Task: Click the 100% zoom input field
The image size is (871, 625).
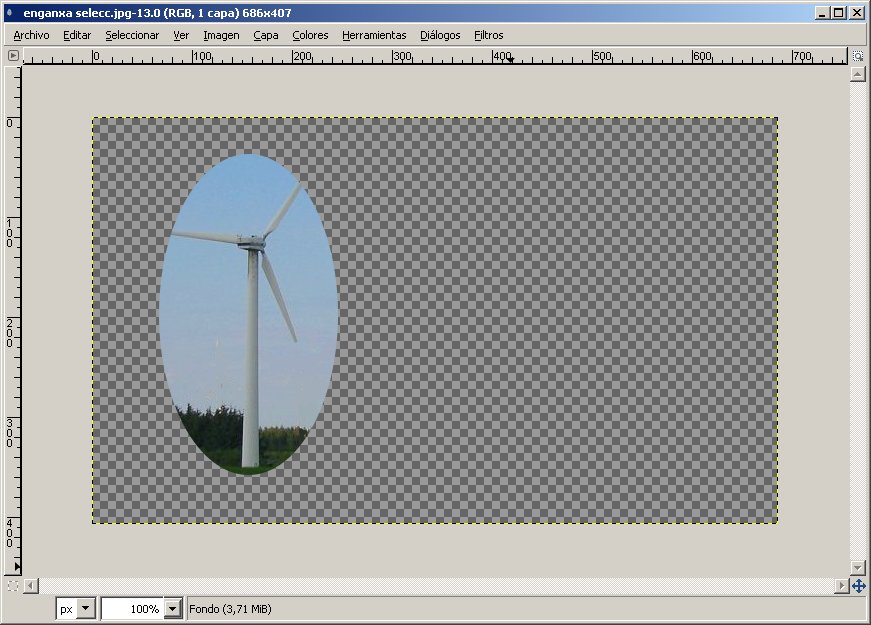Action: coord(133,609)
